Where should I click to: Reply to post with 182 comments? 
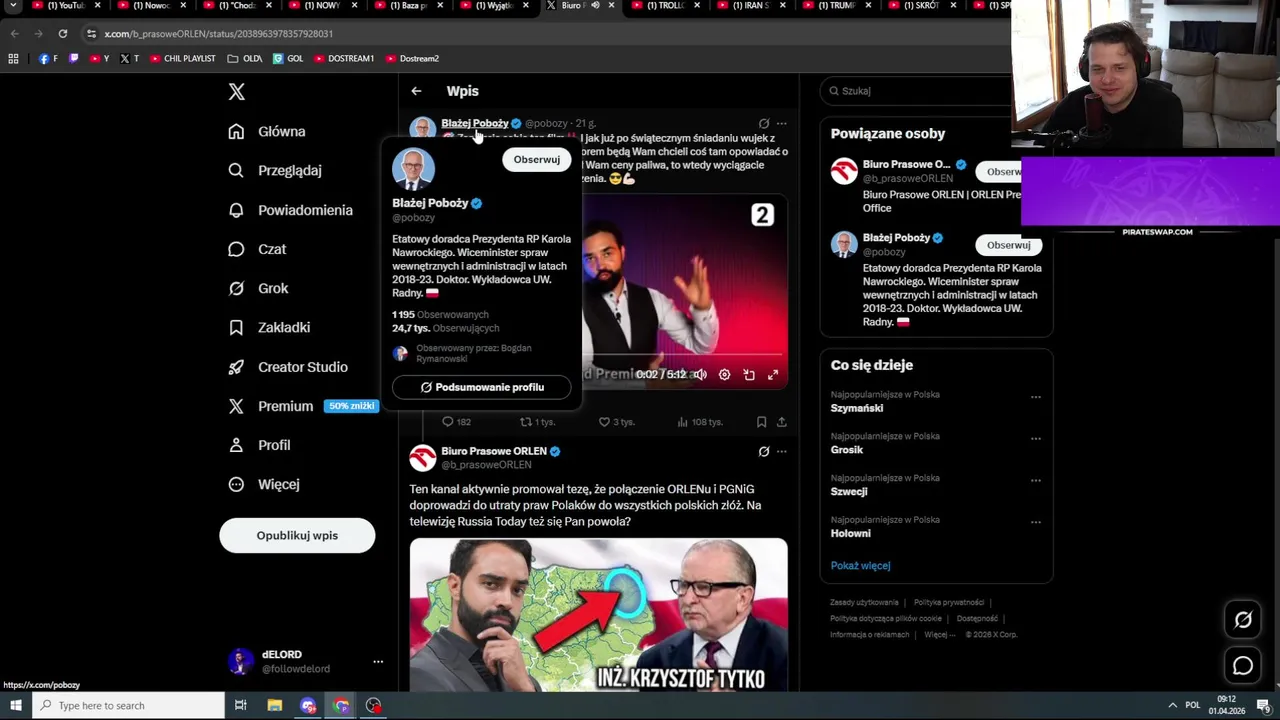click(457, 422)
